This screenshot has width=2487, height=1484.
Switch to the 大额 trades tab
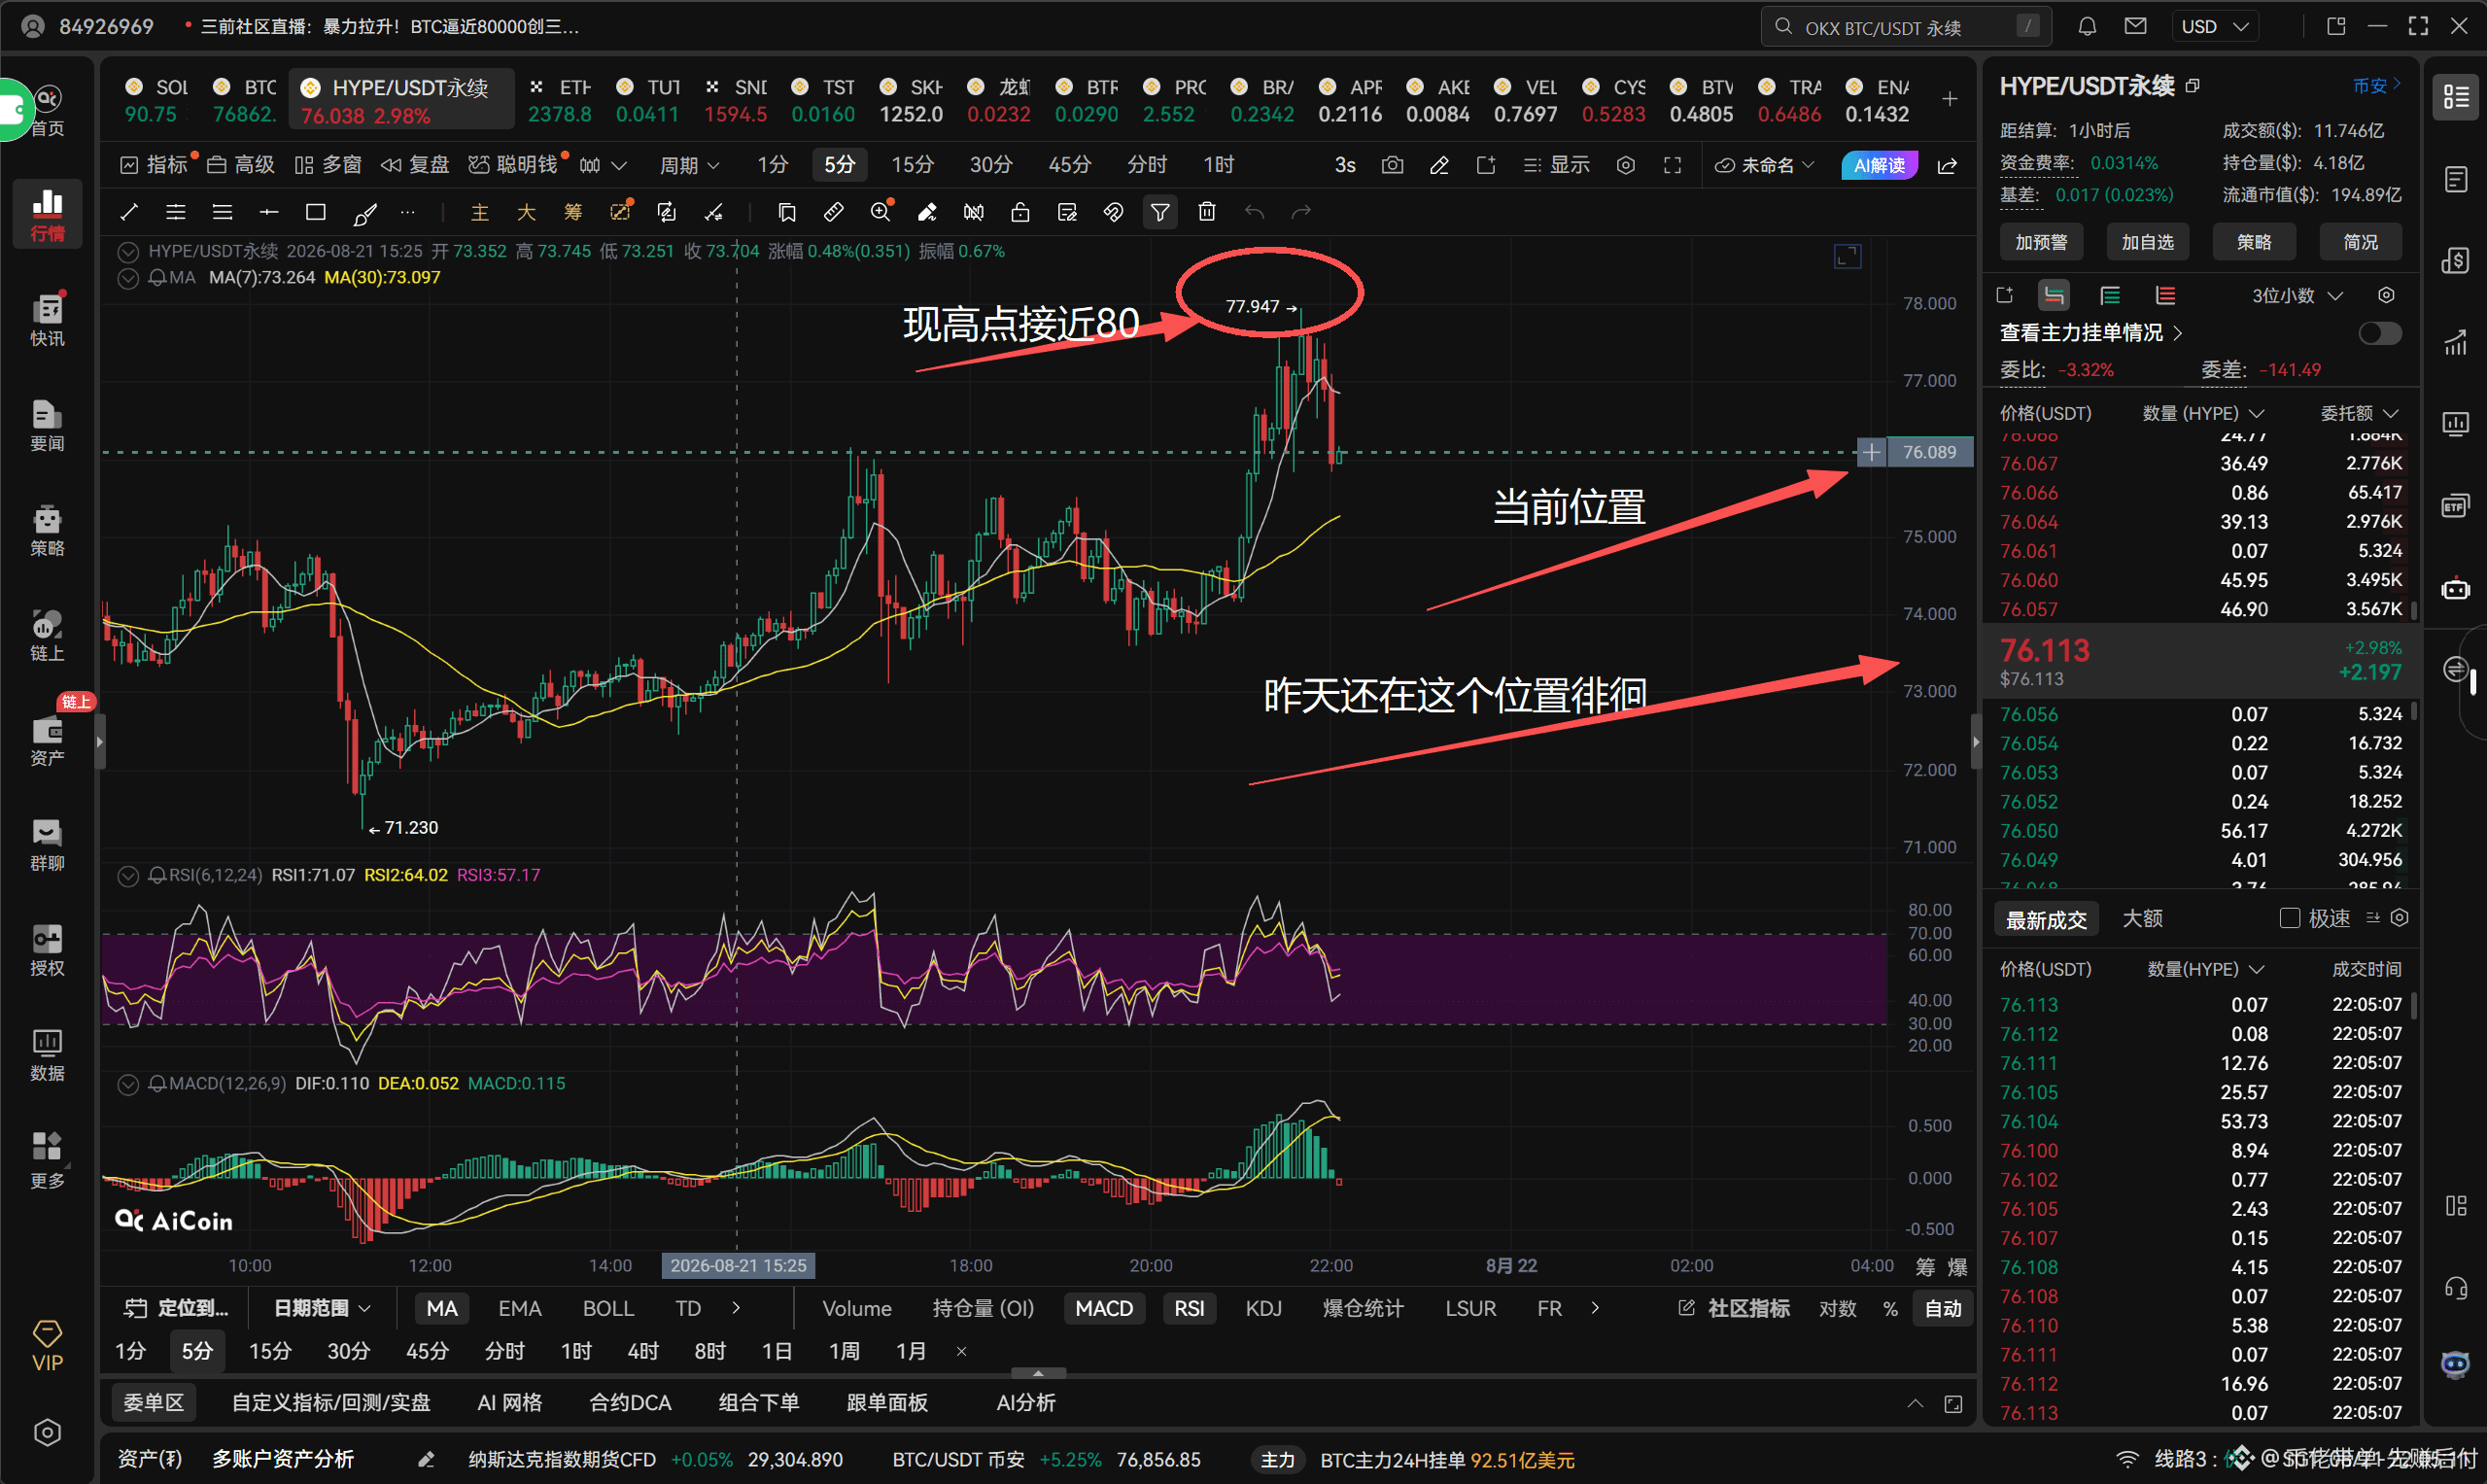click(2142, 918)
